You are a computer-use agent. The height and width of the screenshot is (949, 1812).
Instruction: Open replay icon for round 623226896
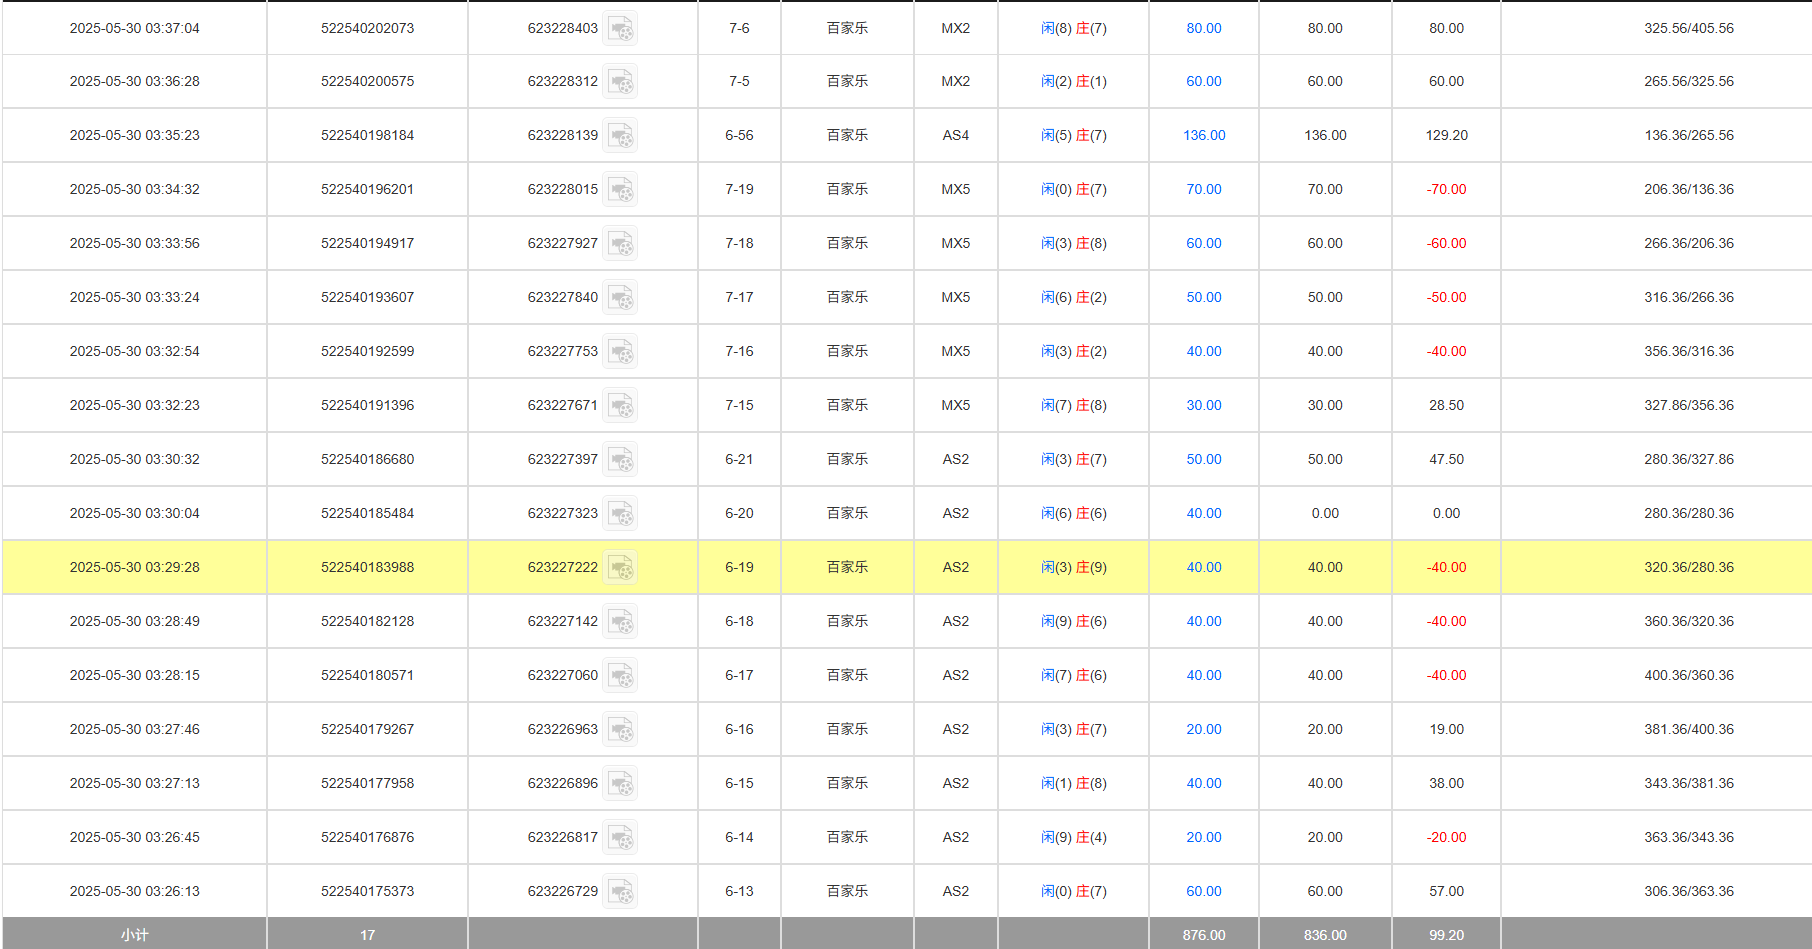point(620,784)
